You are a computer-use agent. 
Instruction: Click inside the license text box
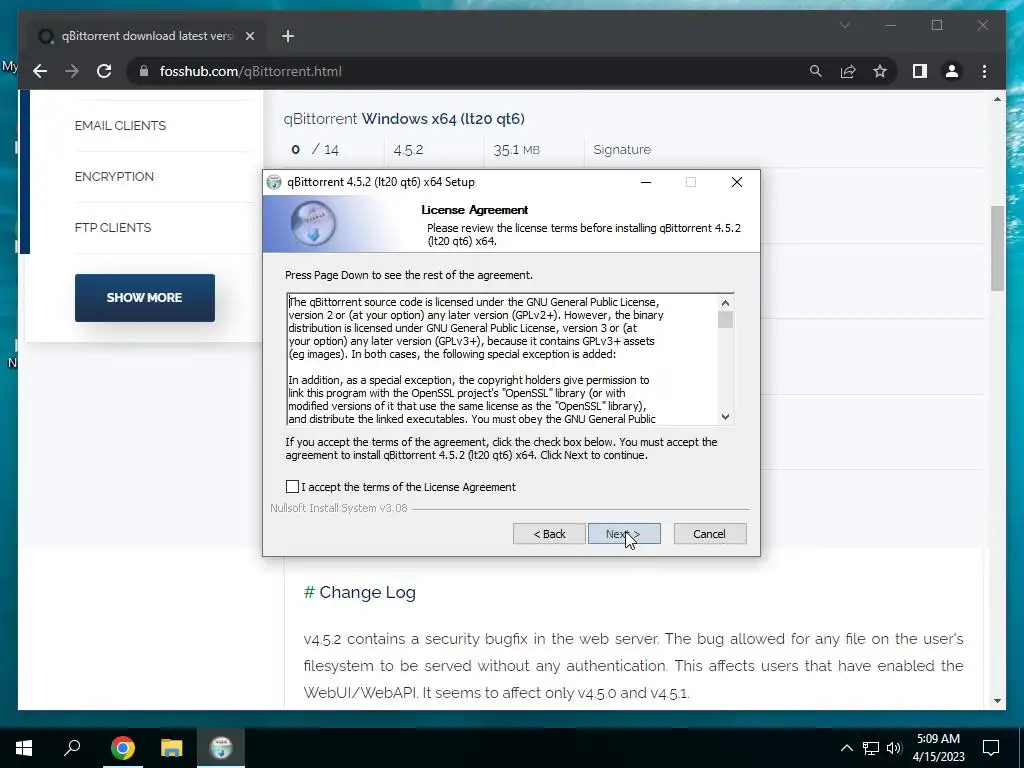(x=503, y=360)
